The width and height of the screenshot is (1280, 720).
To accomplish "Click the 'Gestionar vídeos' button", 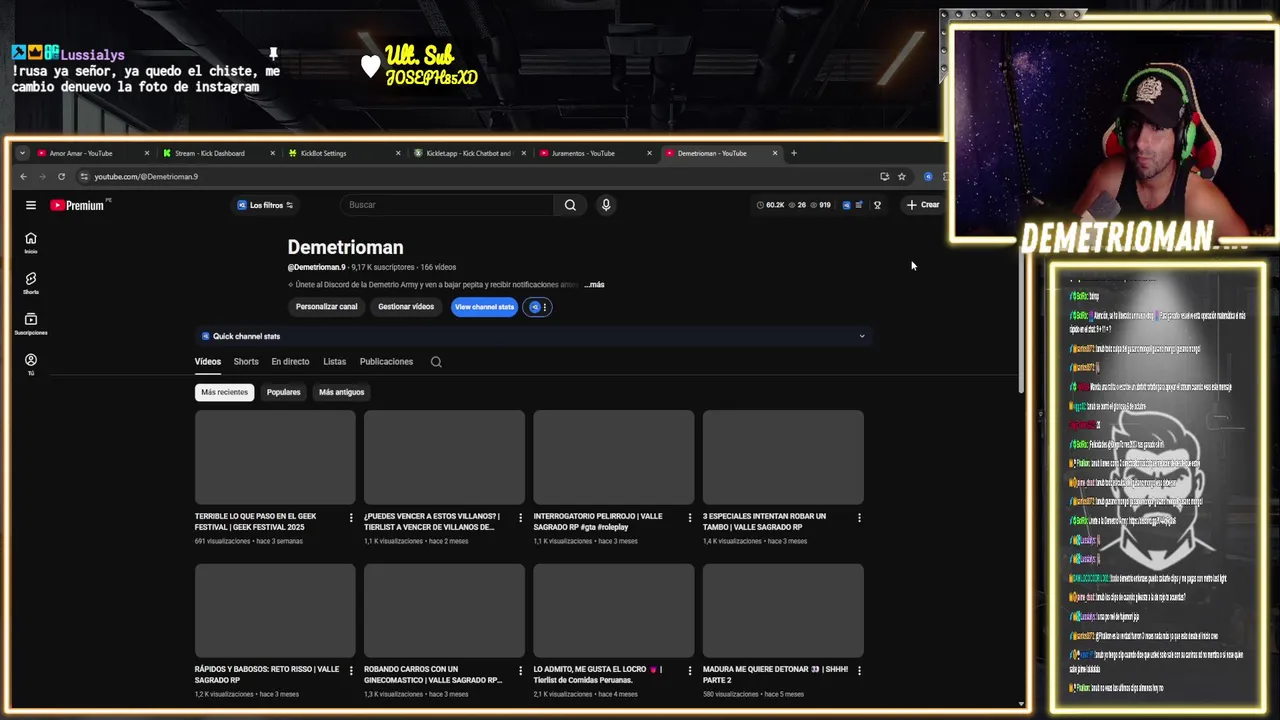I will coord(406,307).
